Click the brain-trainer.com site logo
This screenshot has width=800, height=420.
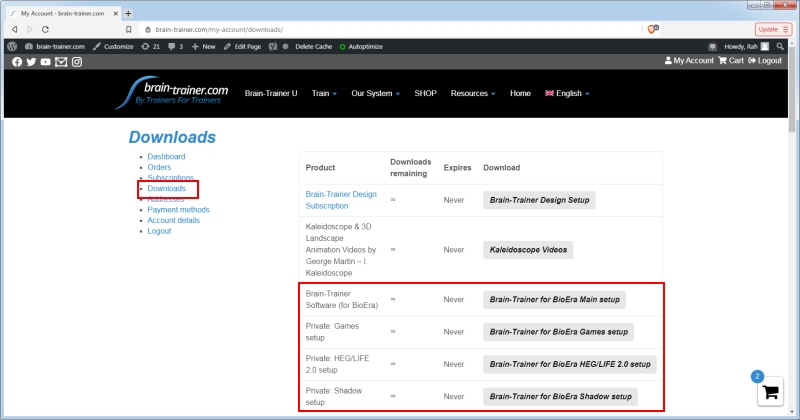(x=172, y=93)
